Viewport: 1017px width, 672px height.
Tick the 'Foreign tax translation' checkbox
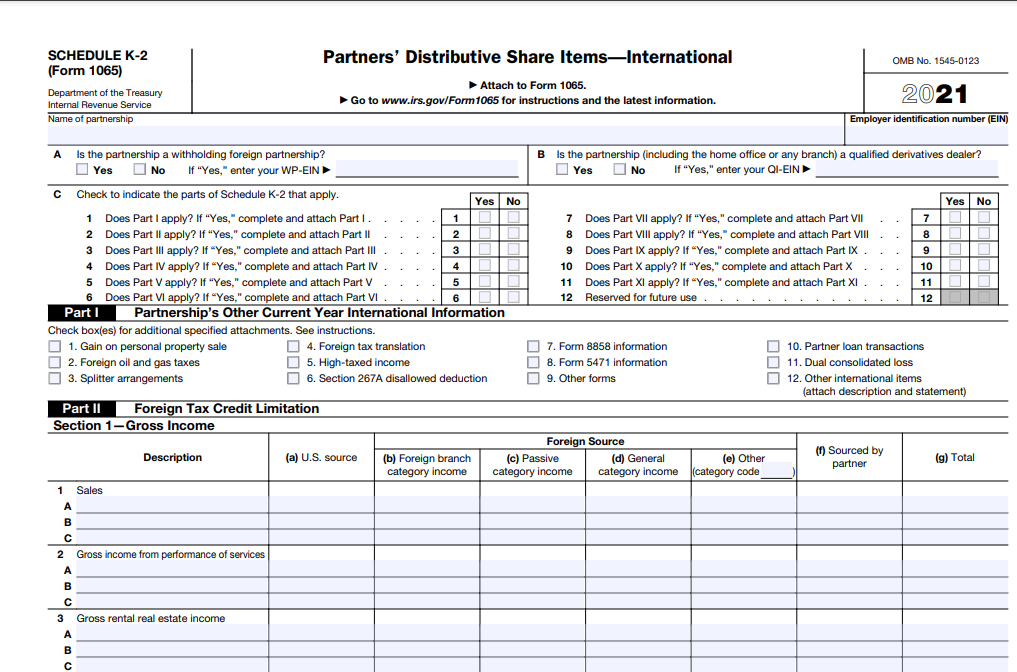pos(293,347)
